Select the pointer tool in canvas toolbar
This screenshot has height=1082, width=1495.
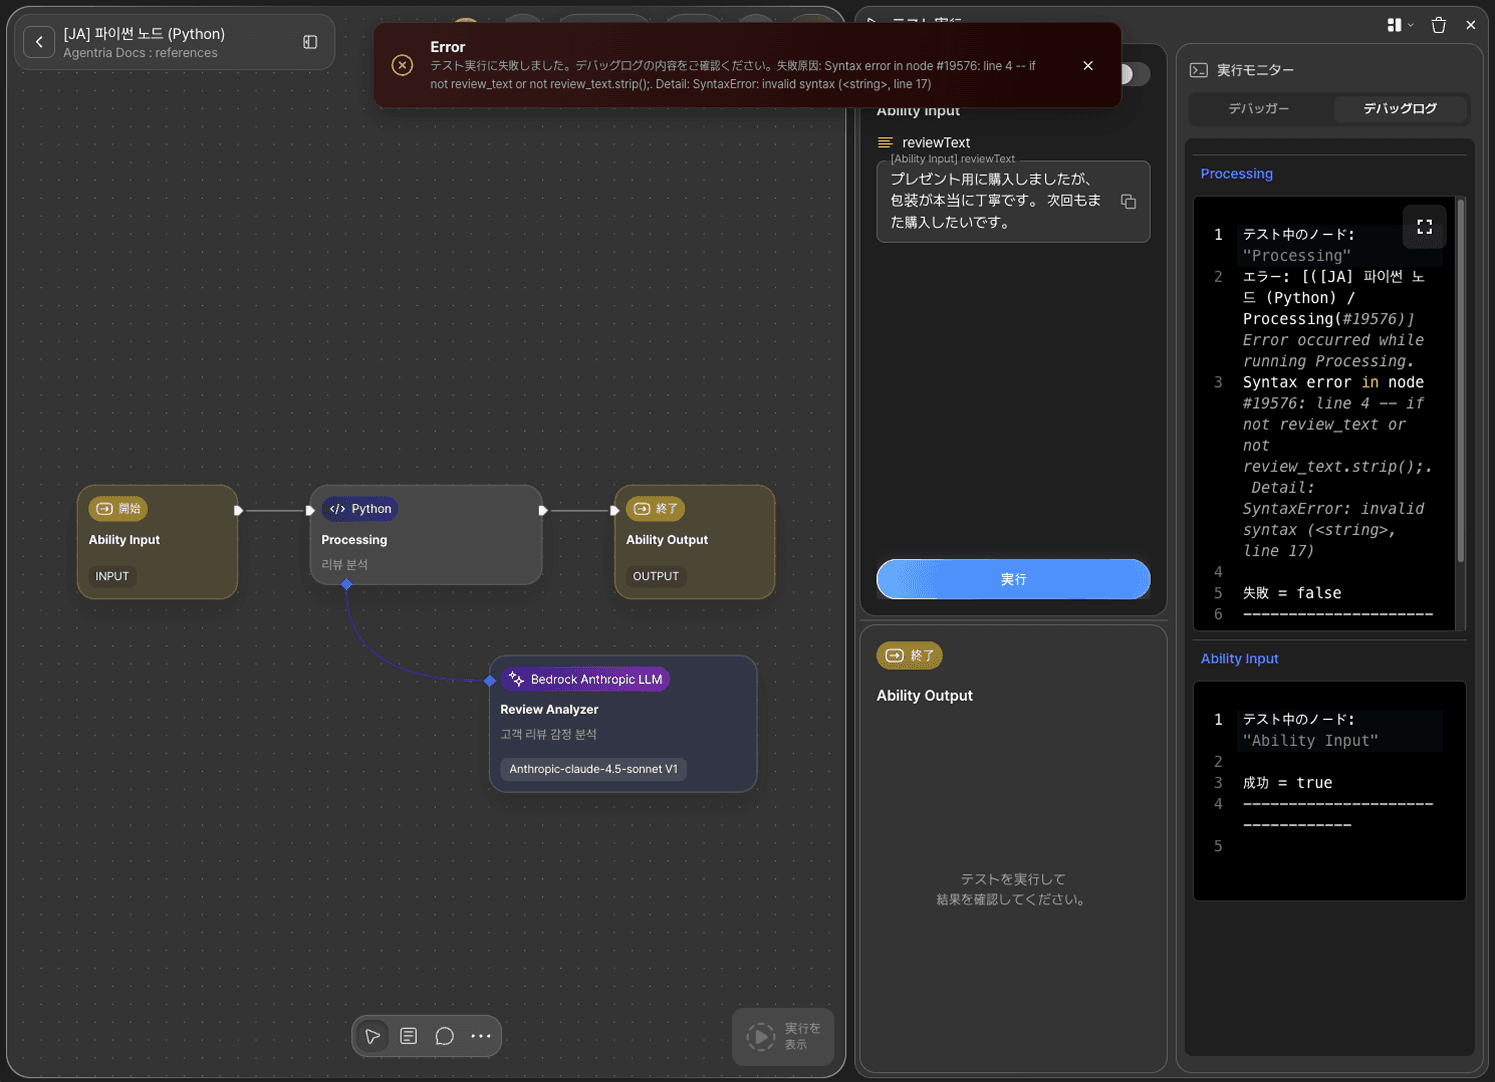tap(373, 1036)
